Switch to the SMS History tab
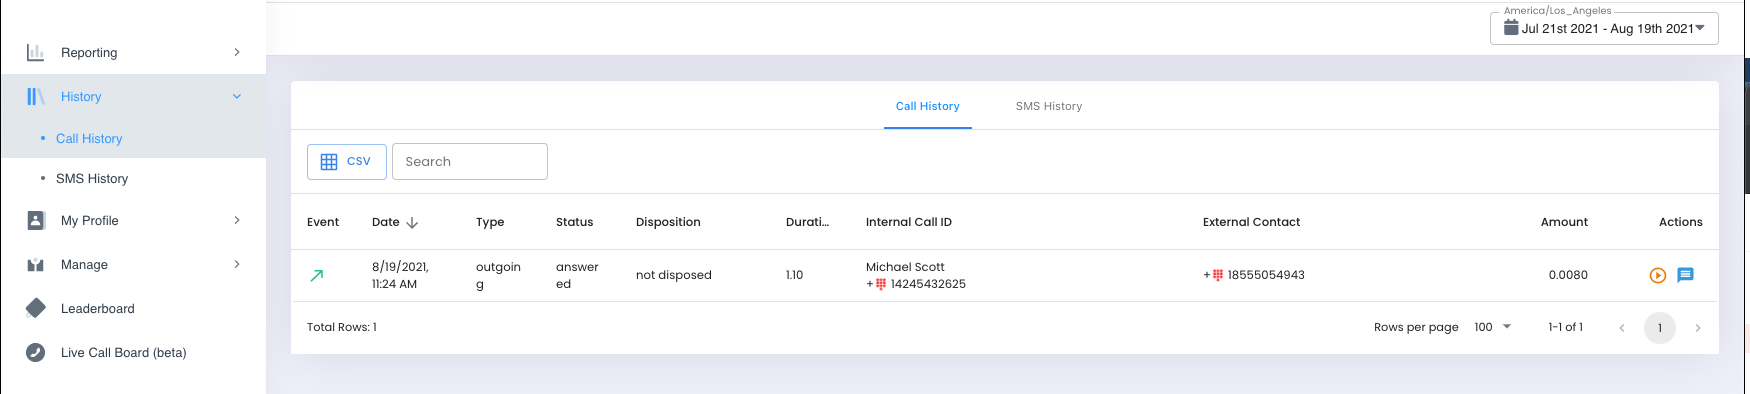Screen dimensions: 1750x394 tap(1049, 106)
